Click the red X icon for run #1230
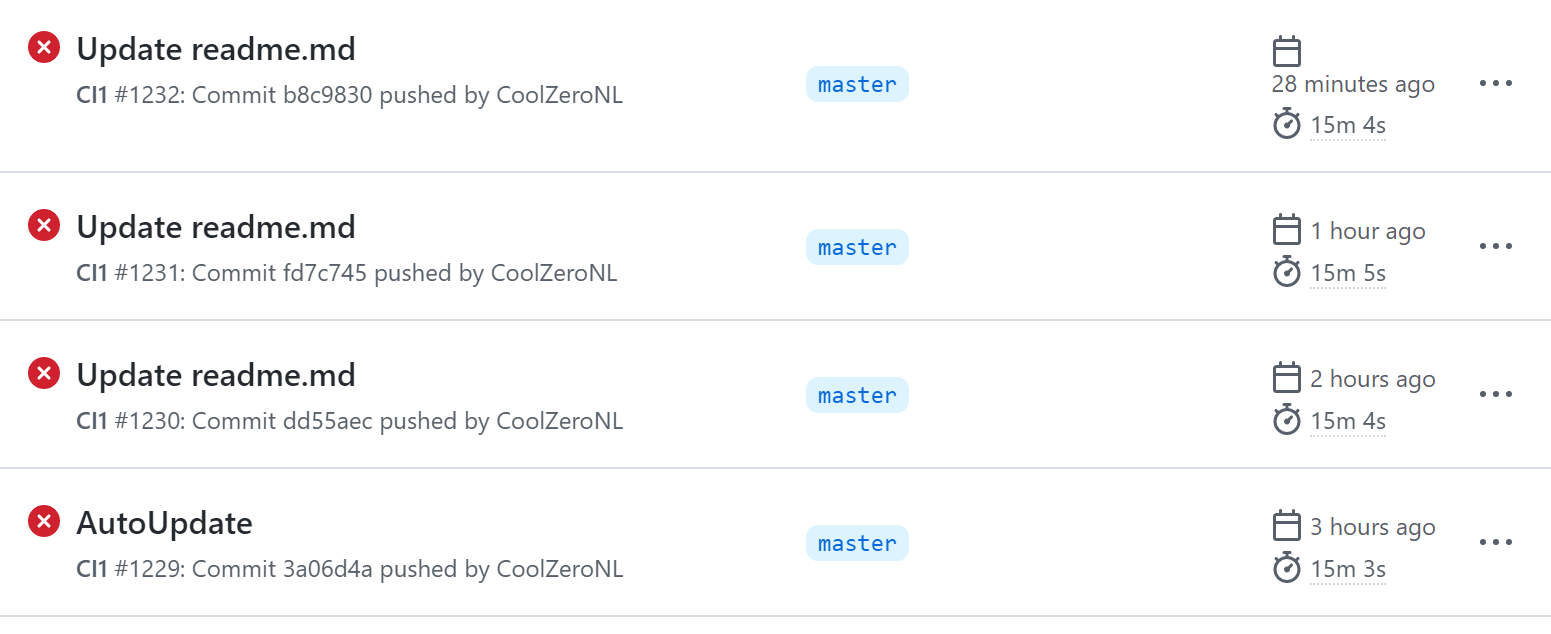1551x634 pixels. coord(43,373)
